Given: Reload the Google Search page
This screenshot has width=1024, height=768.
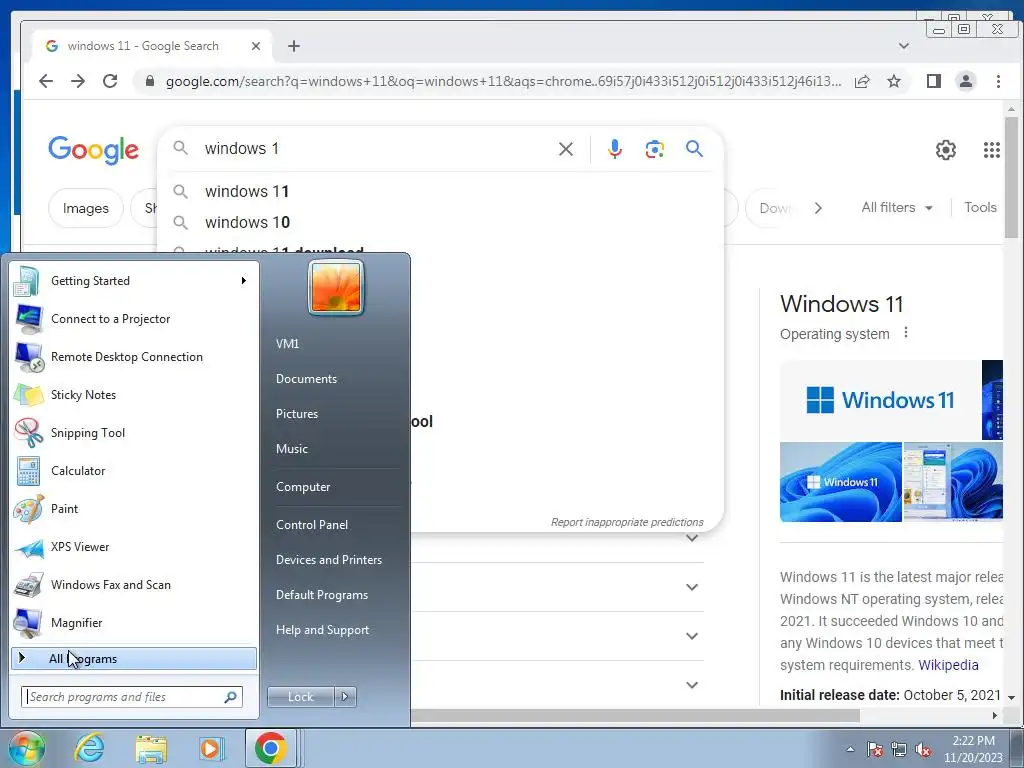Looking at the screenshot, I should pos(110,81).
